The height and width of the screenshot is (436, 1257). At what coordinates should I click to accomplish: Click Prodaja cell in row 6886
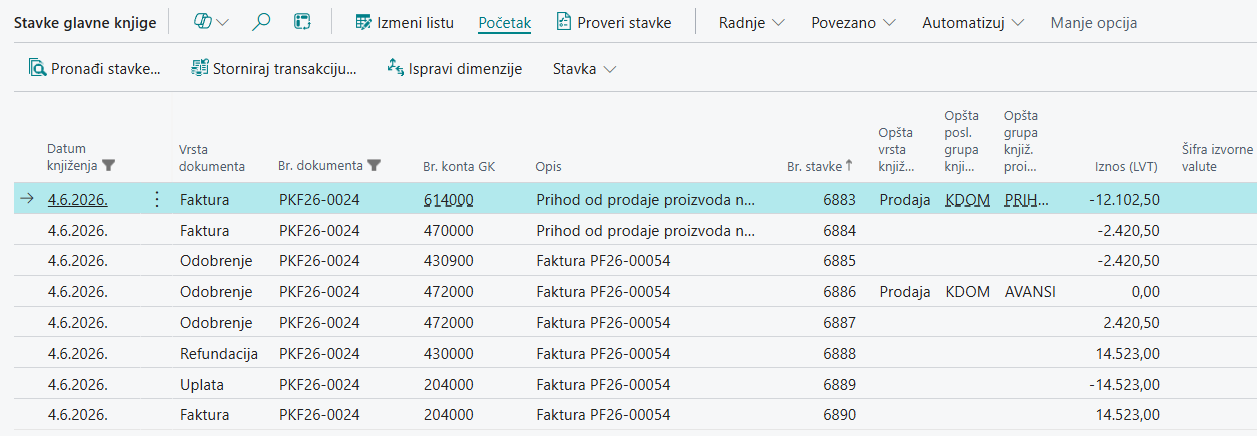click(905, 292)
